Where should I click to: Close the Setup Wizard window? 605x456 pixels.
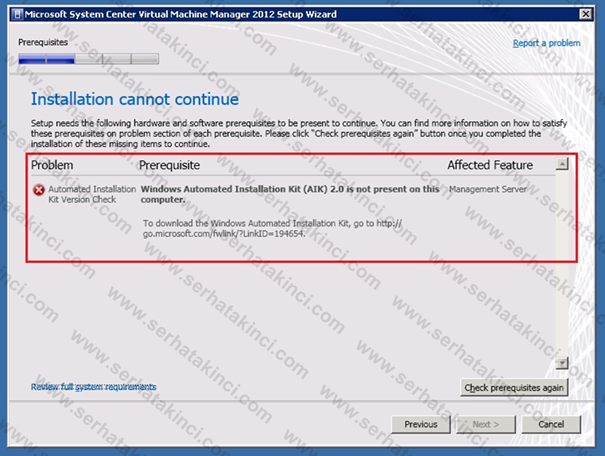click(x=585, y=14)
